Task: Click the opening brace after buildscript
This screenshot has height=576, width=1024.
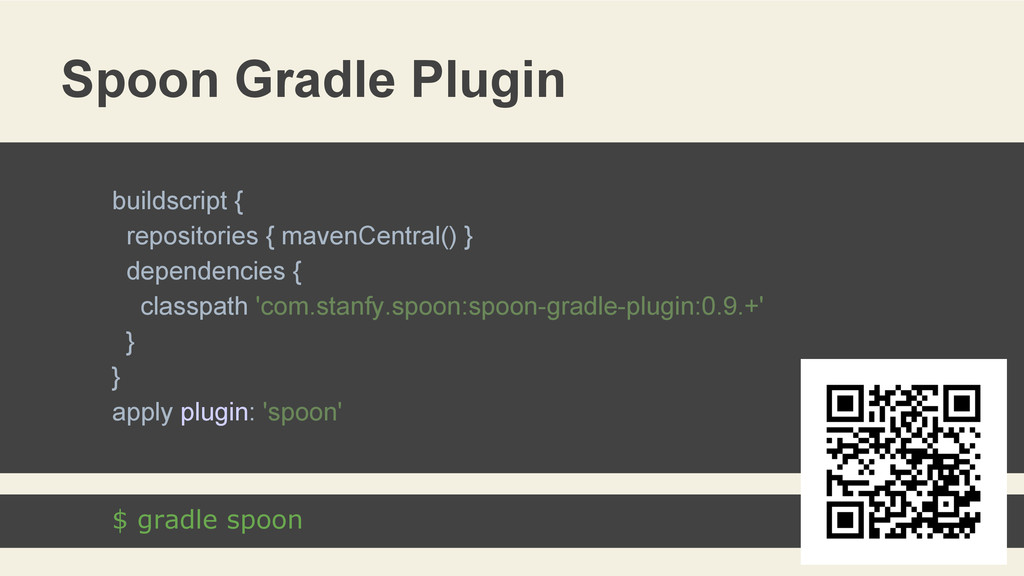Action: [237, 201]
